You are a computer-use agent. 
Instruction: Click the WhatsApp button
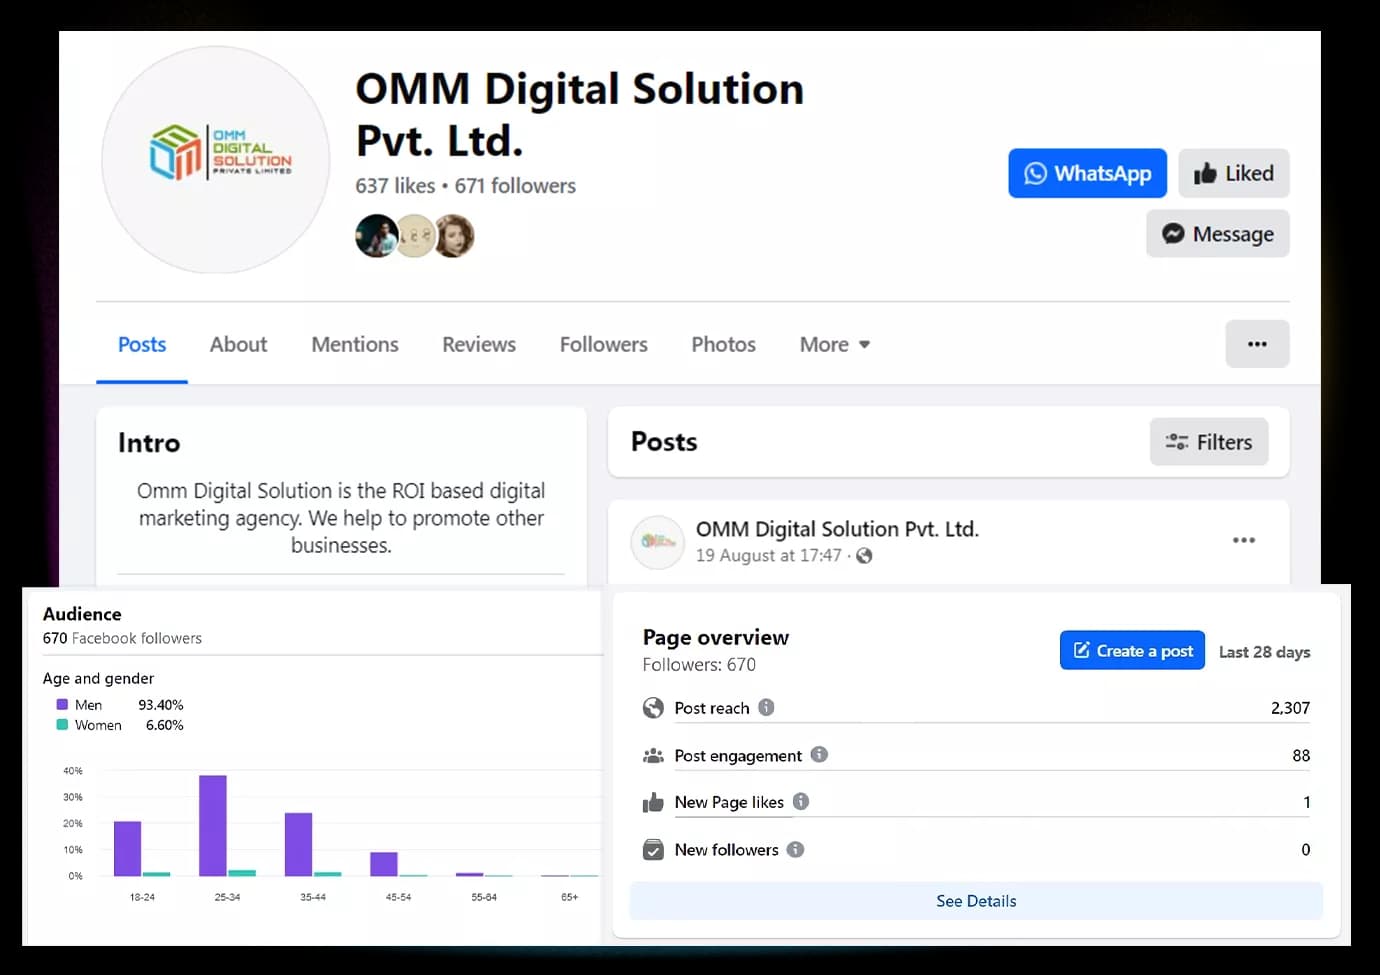[x=1087, y=174]
